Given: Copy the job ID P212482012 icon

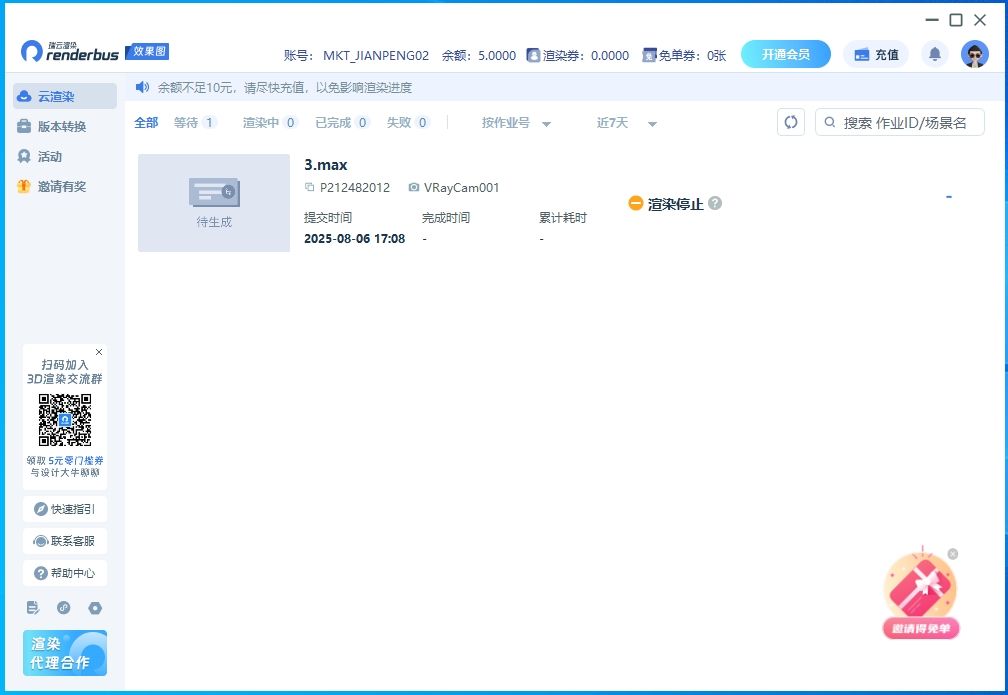Looking at the screenshot, I should pos(309,187).
